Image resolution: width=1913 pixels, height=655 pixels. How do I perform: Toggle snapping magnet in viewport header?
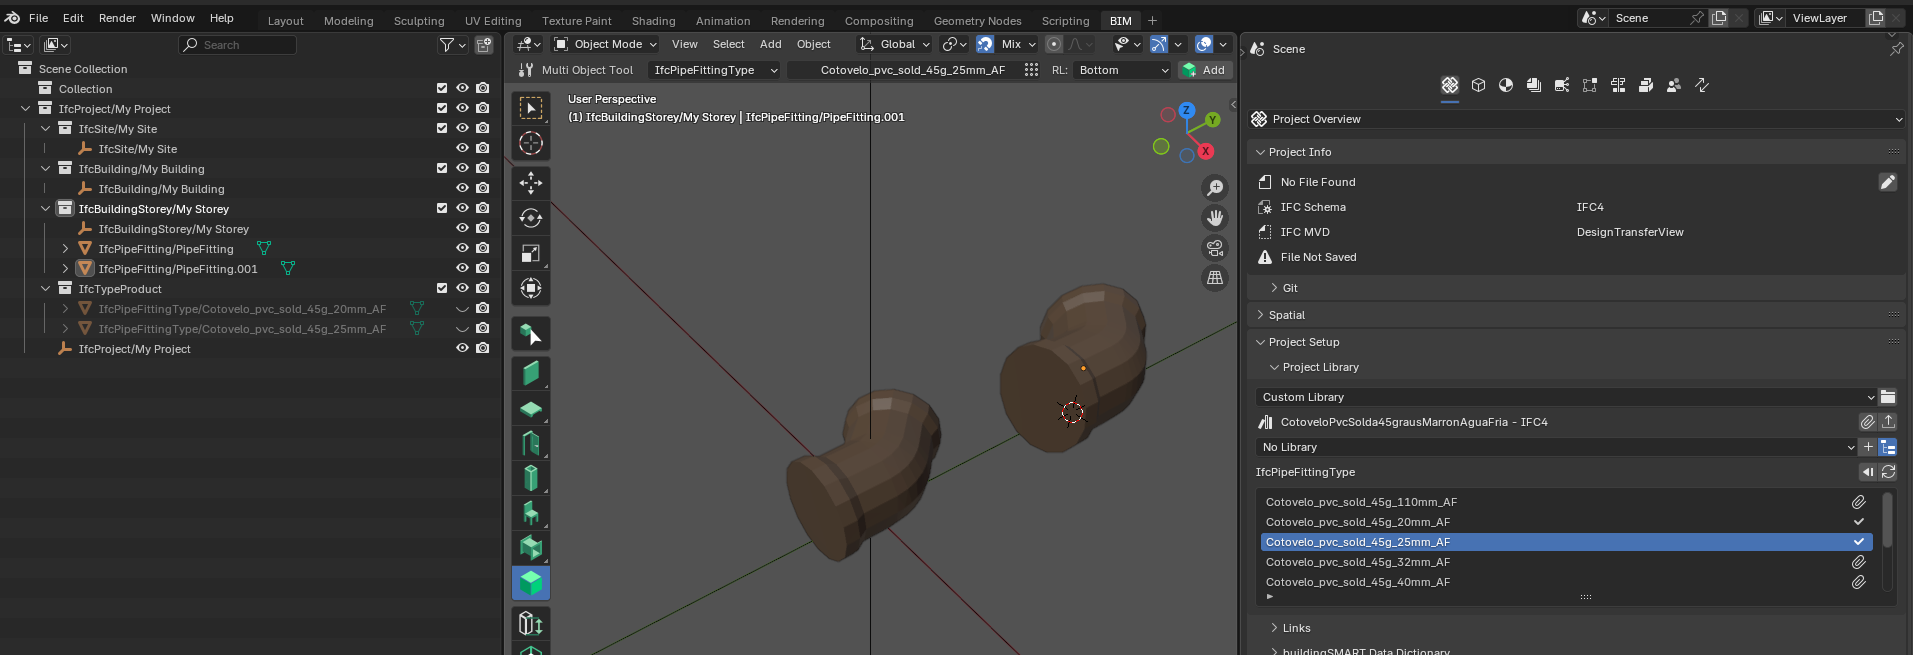[985, 44]
